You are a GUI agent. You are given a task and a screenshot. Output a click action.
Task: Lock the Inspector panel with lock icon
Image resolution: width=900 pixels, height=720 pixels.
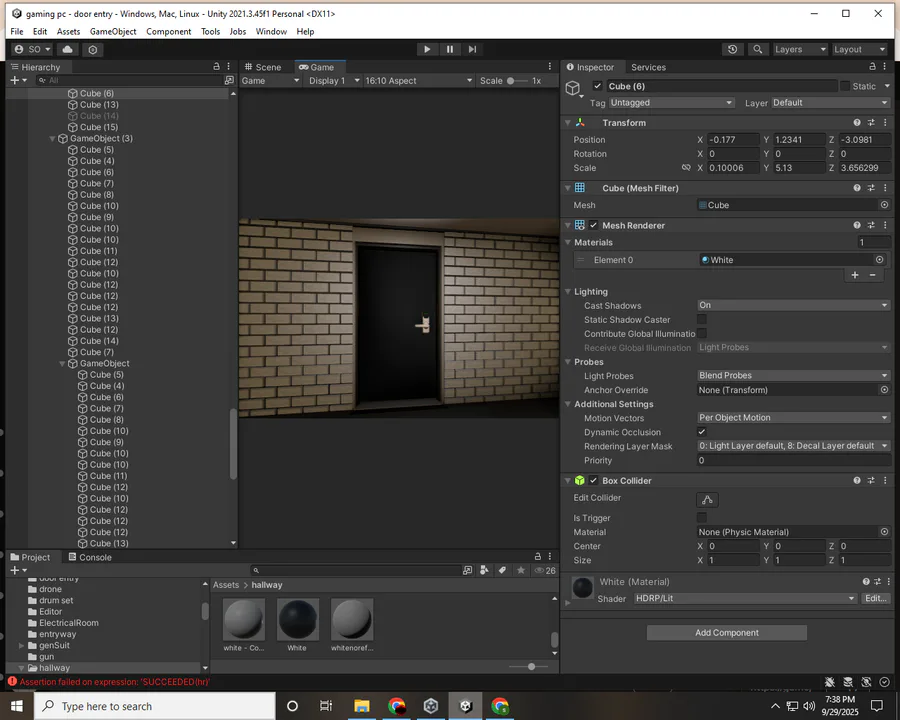coord(872,67)
